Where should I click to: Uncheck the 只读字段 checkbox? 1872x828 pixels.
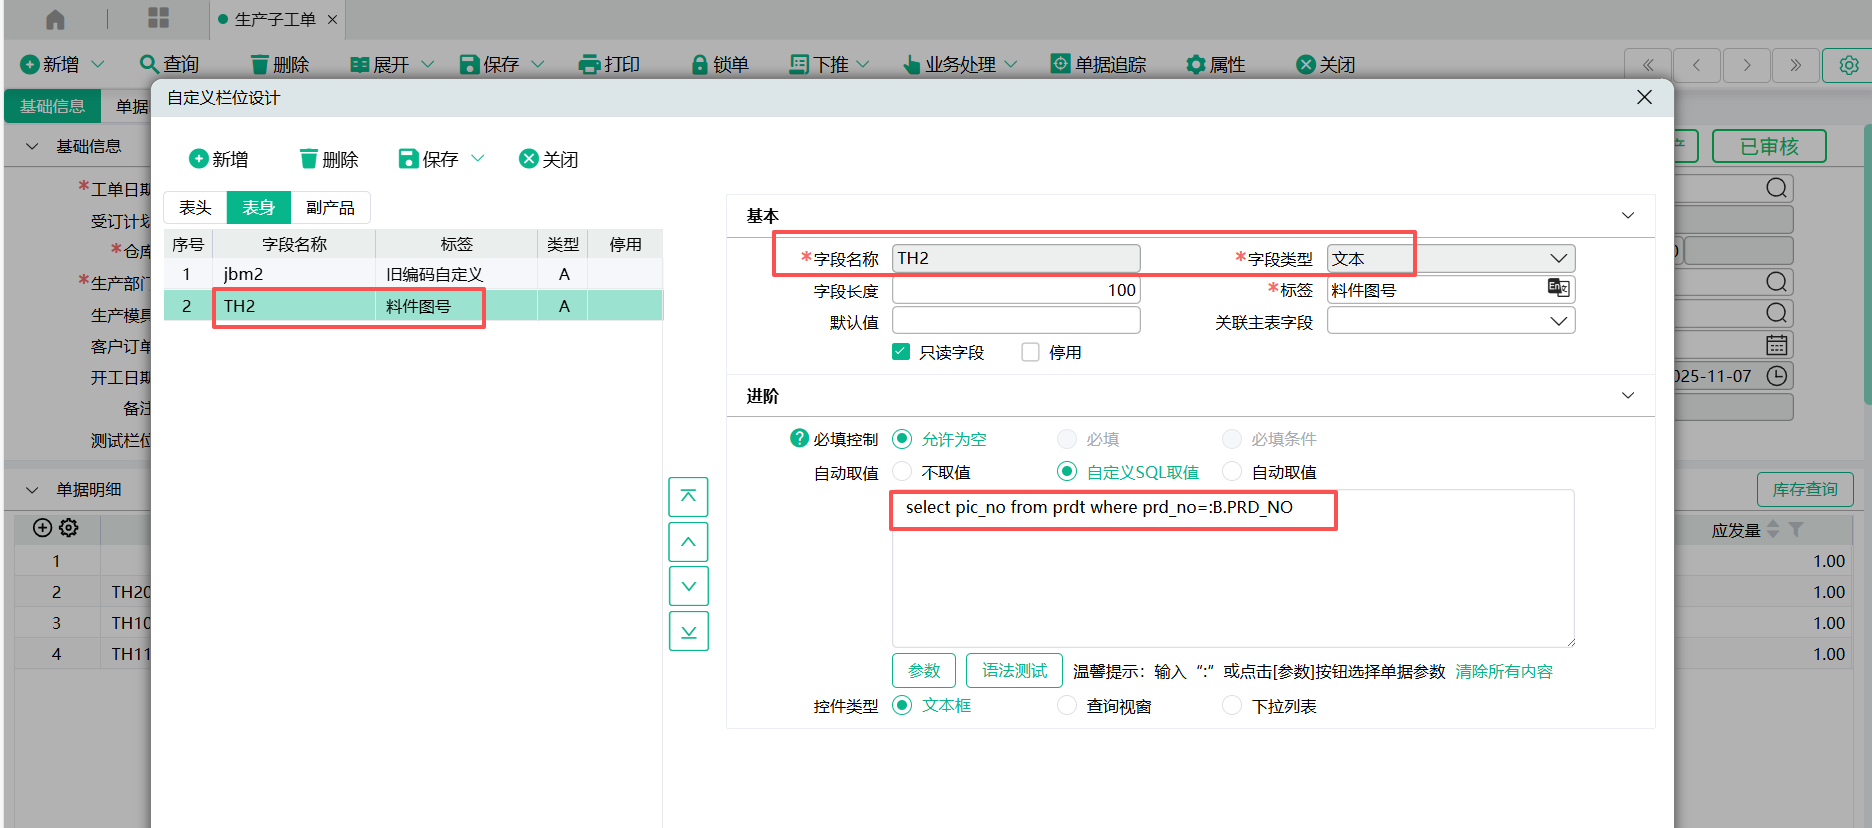click(x=901, y=352)
